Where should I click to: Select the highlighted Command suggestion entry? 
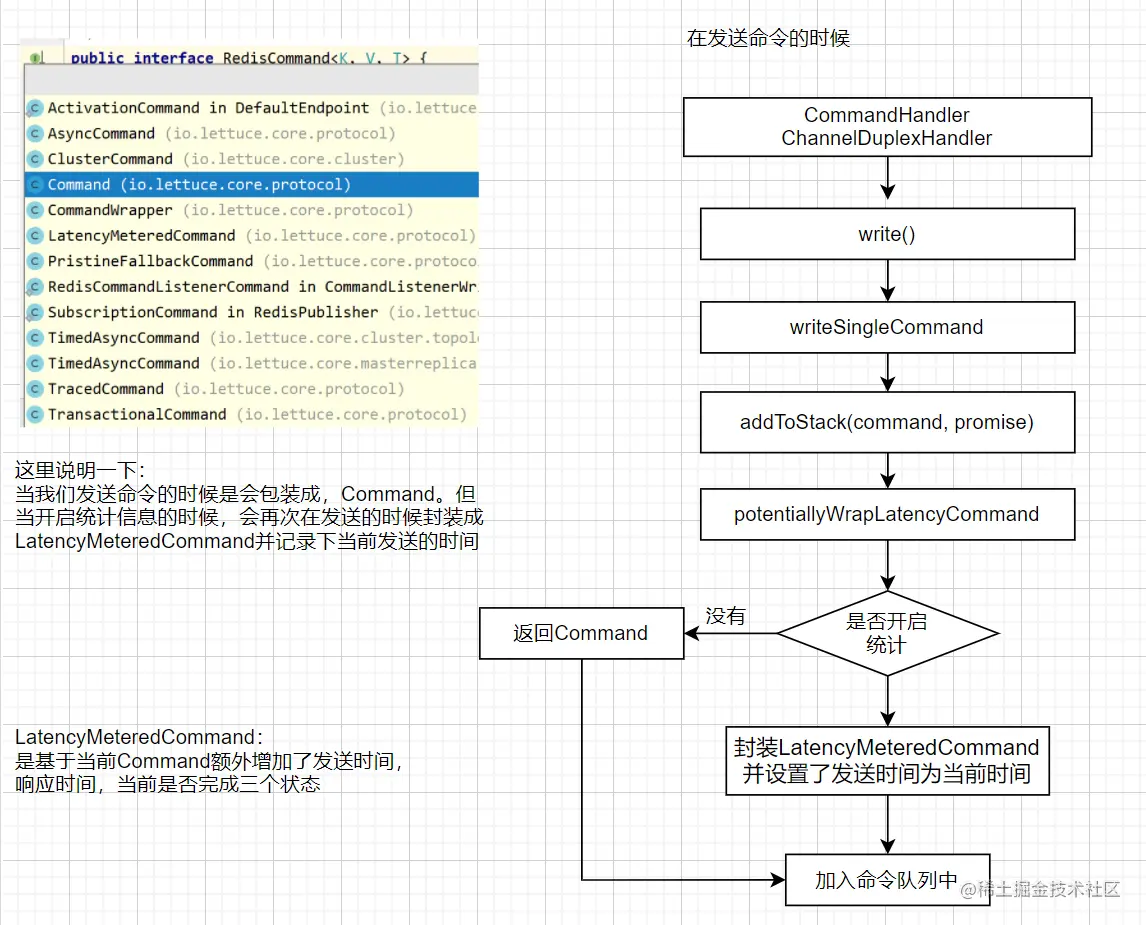tap(200, 184)
